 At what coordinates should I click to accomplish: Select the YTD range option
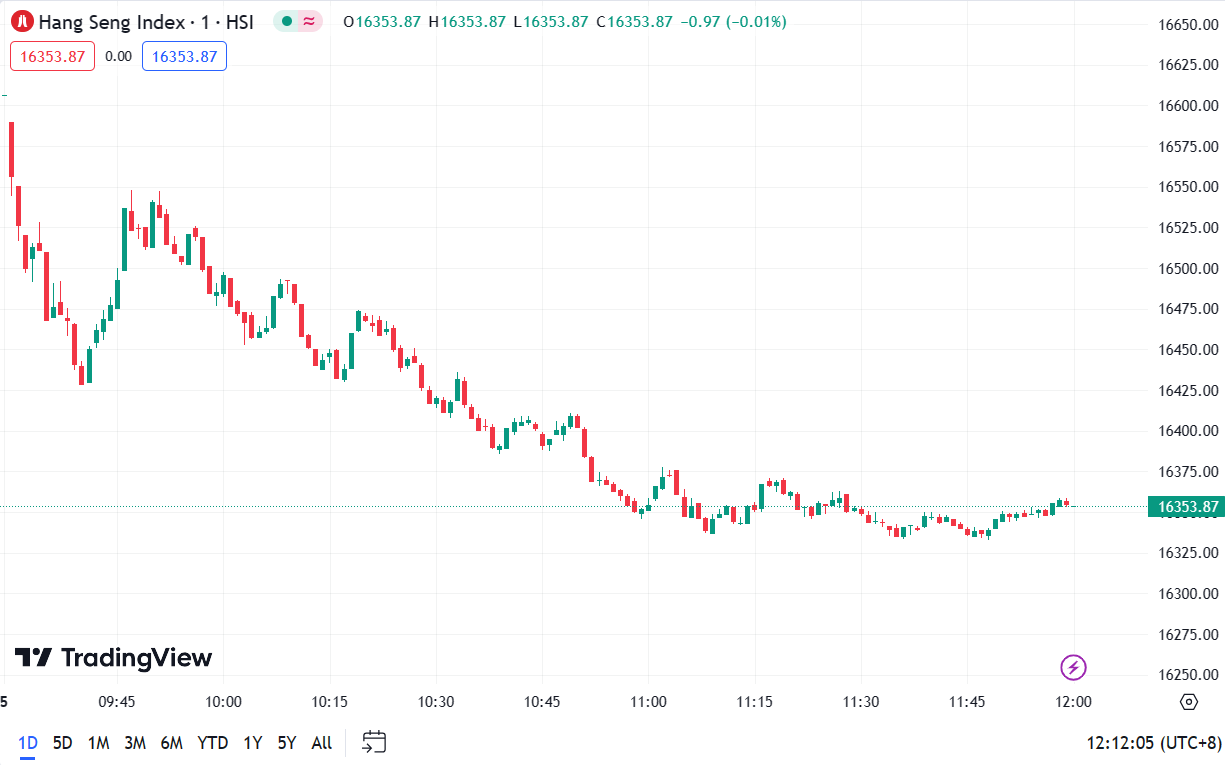point(212,742)
